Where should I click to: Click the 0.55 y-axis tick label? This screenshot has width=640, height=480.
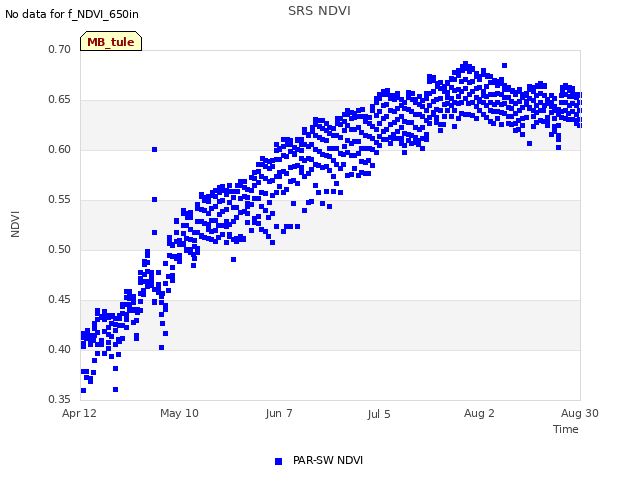(x=59, y=200)
